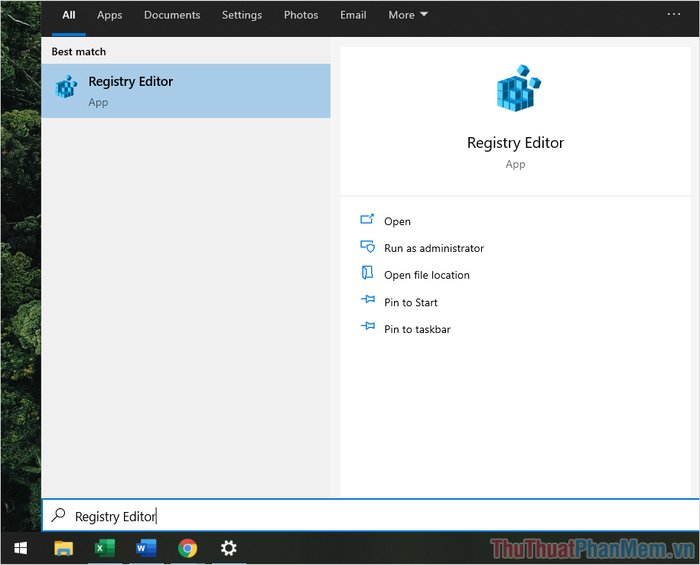Open Settings gear on taskbar
The width and height of the screenshot is (700, 565).
229,548
